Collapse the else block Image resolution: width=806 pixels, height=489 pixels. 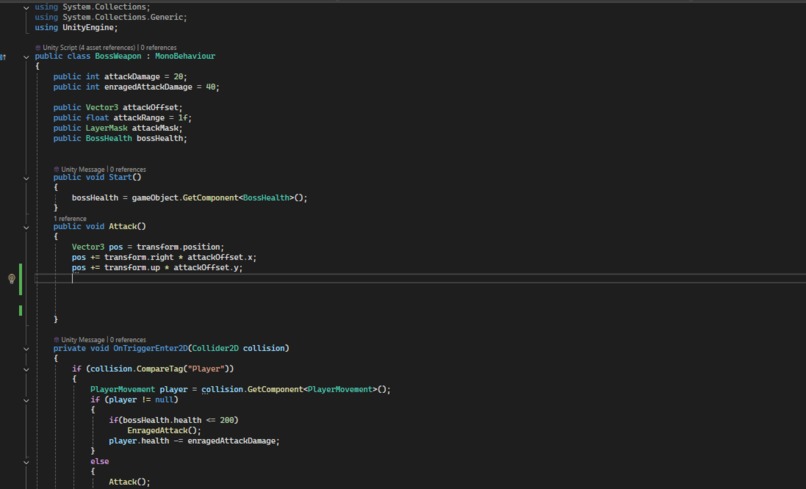tap(26, 462)
